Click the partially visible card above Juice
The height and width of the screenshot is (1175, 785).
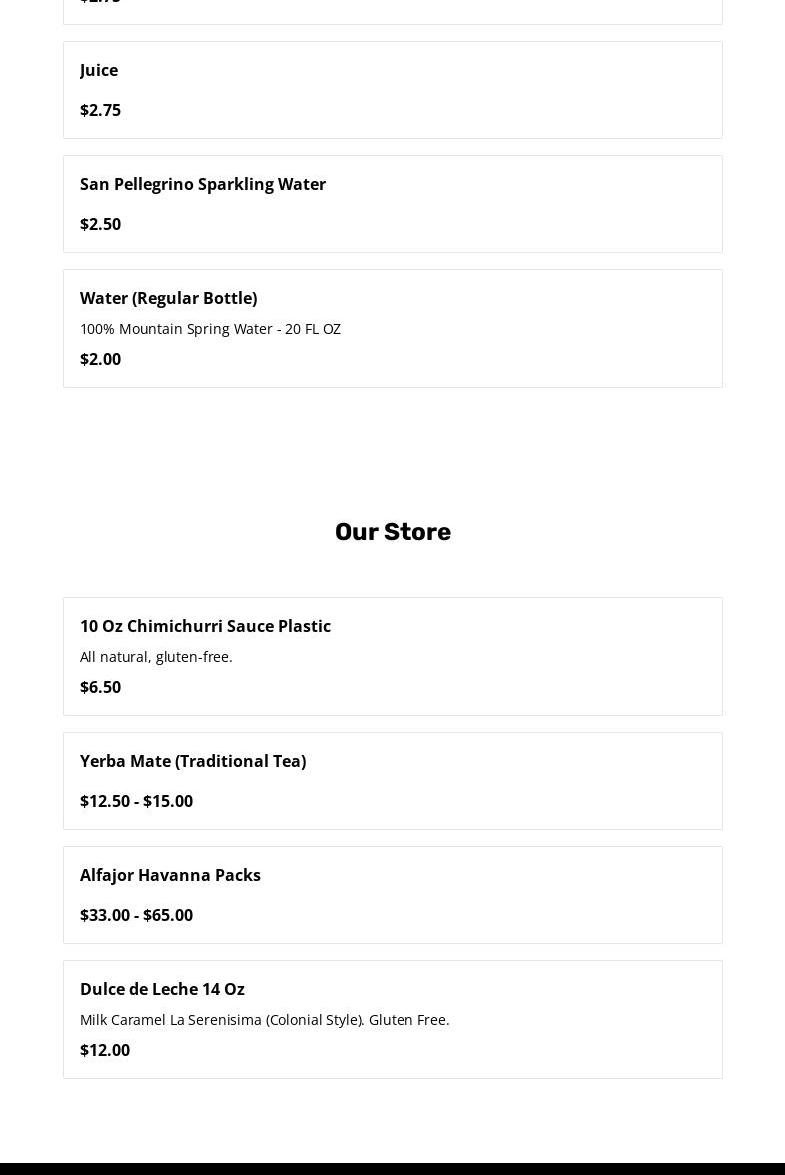(x=392, y=10)
